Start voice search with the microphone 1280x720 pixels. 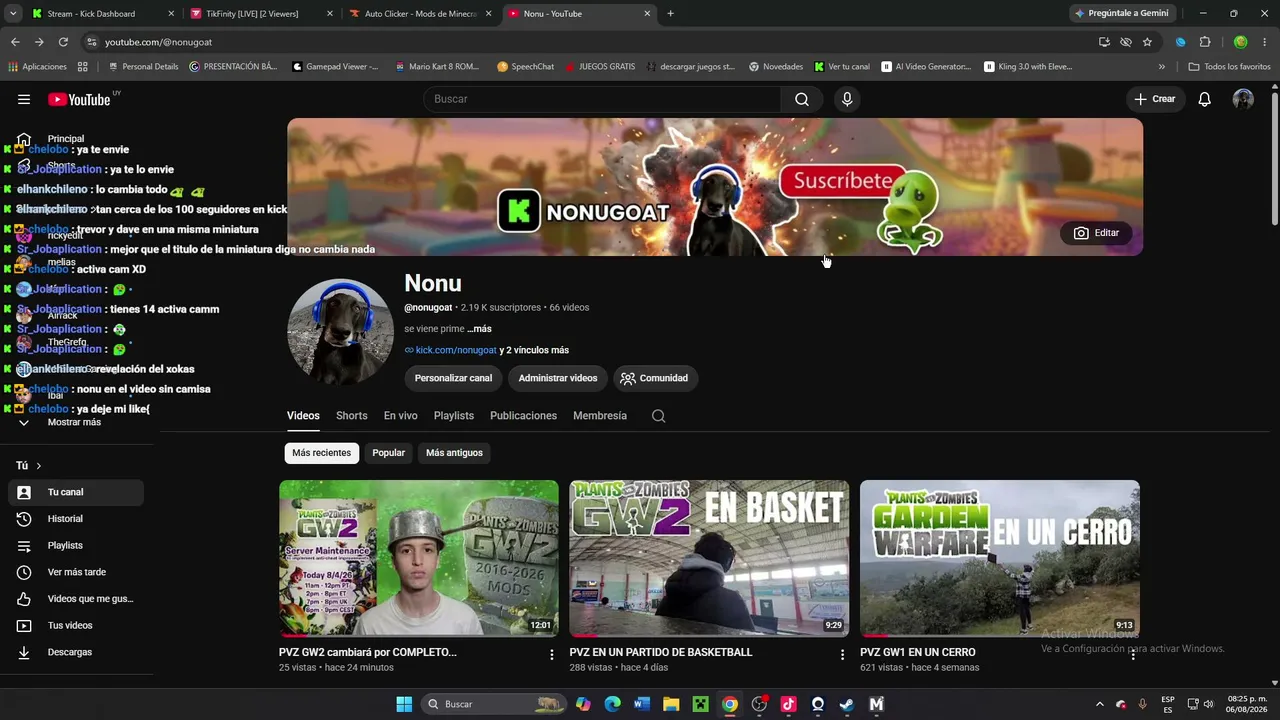pyautogui.click(x=847, y=99)
